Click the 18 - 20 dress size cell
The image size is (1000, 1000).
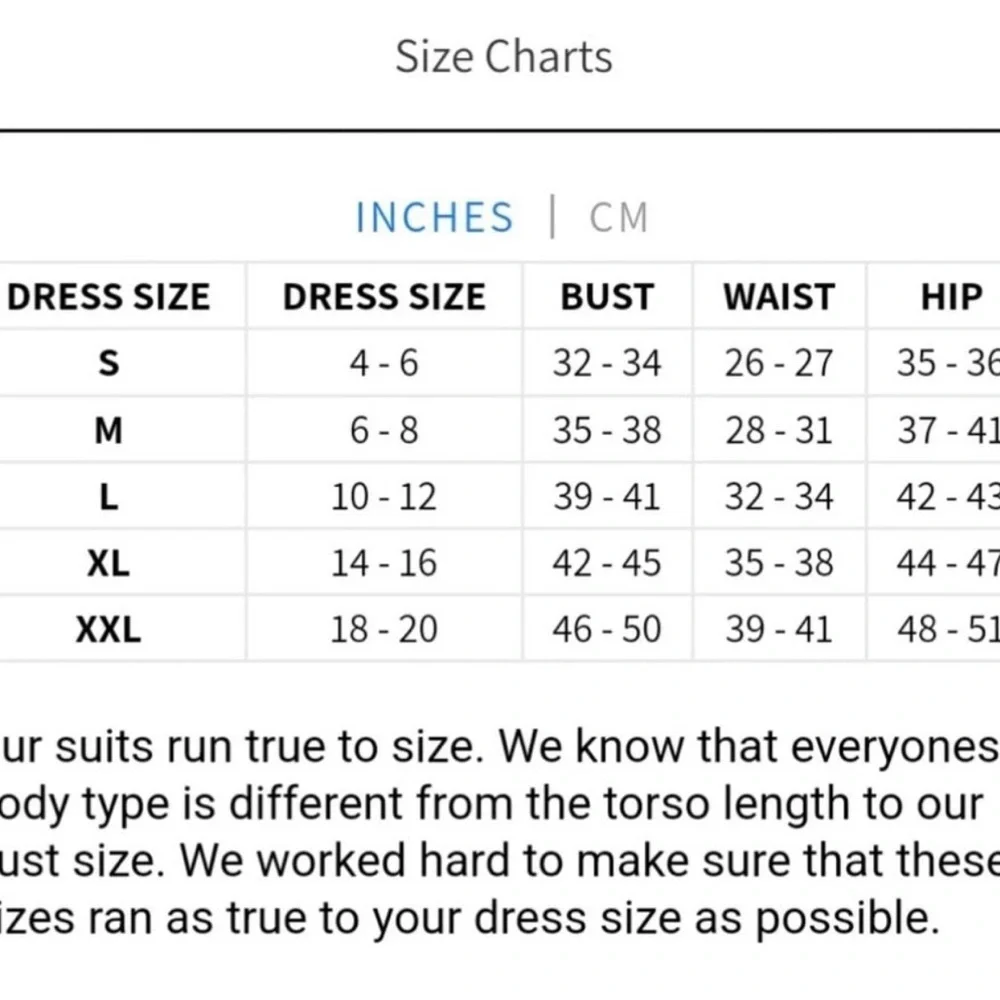384,629
